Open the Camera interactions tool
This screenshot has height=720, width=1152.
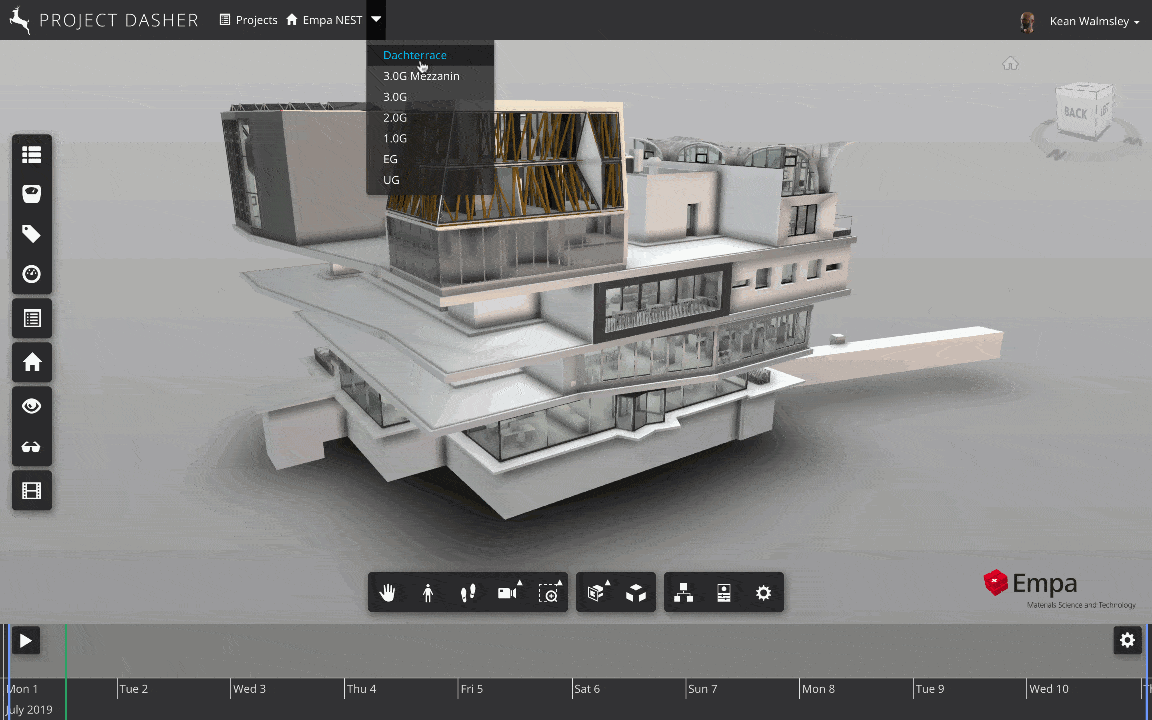point(508,592)
